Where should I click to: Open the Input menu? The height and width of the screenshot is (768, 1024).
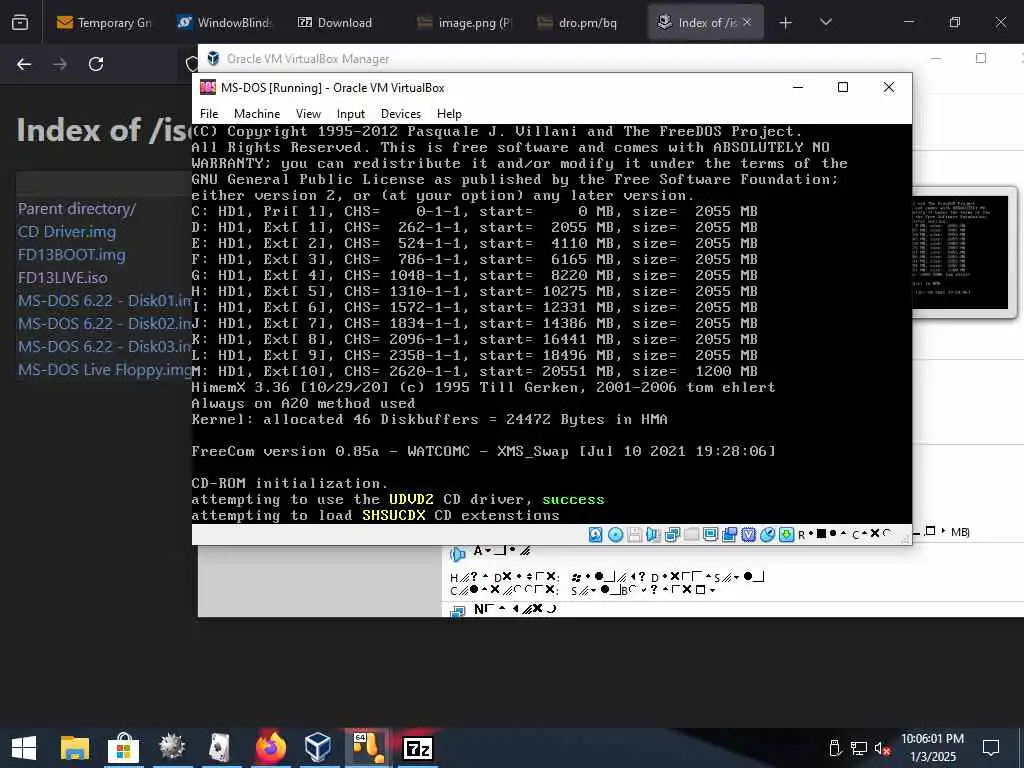coord(351,114)
